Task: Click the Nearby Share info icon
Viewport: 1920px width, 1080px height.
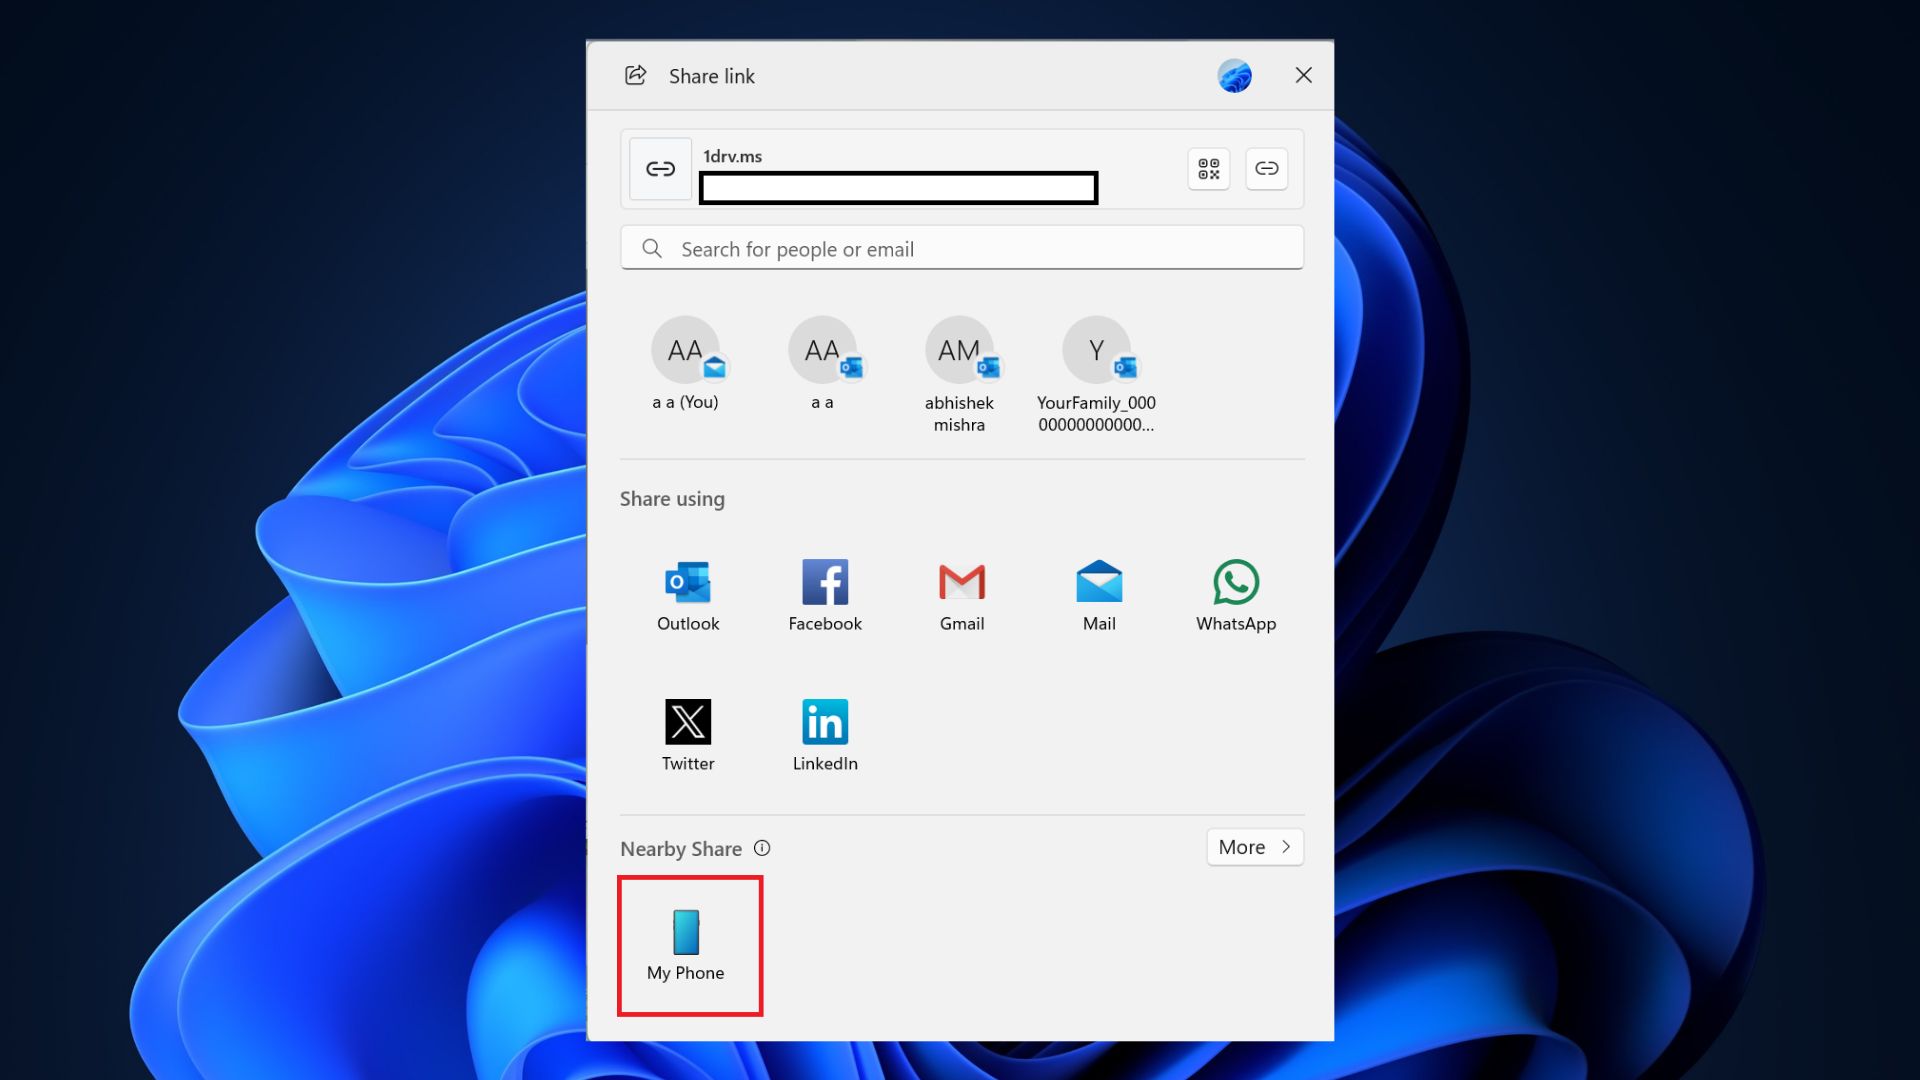Action: 762,848
